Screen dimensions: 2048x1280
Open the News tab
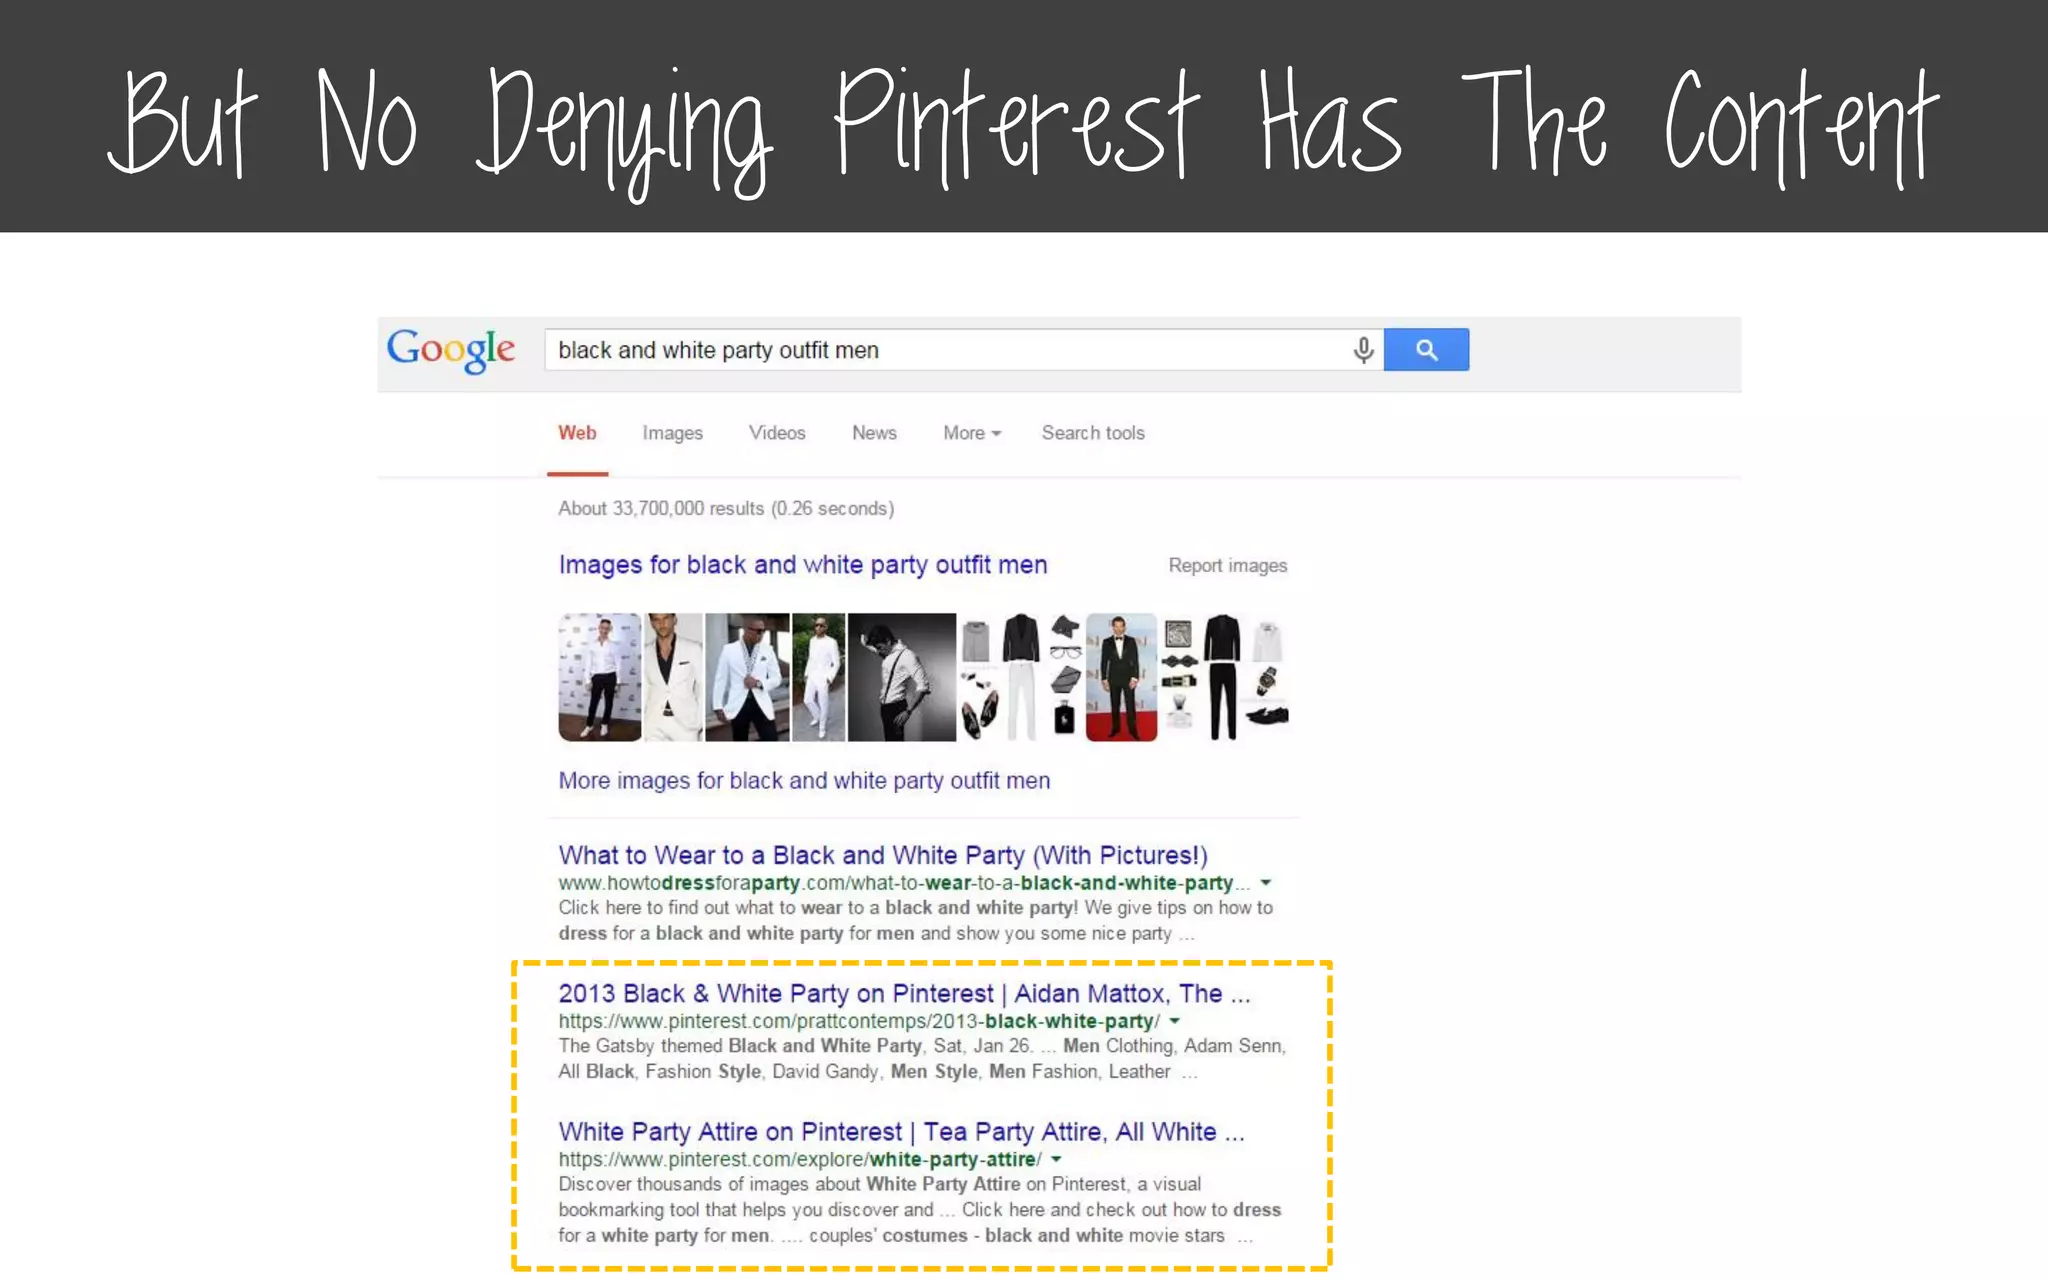point(874,433)
